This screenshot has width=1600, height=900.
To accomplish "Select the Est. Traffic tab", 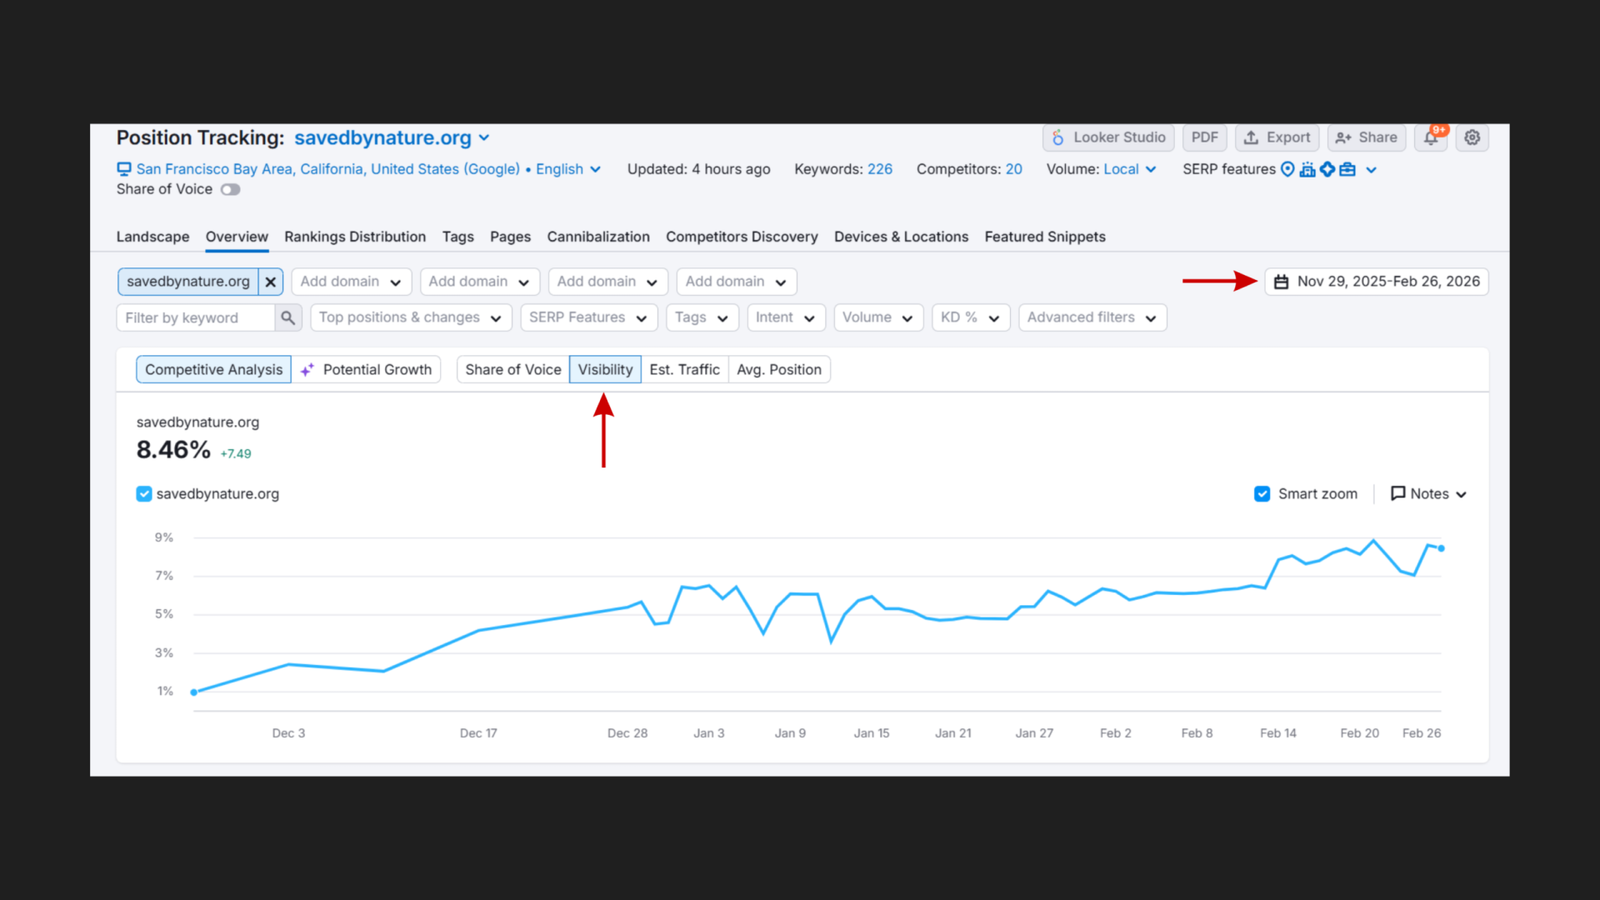I will pyautogui.click(x=684, y=369).
